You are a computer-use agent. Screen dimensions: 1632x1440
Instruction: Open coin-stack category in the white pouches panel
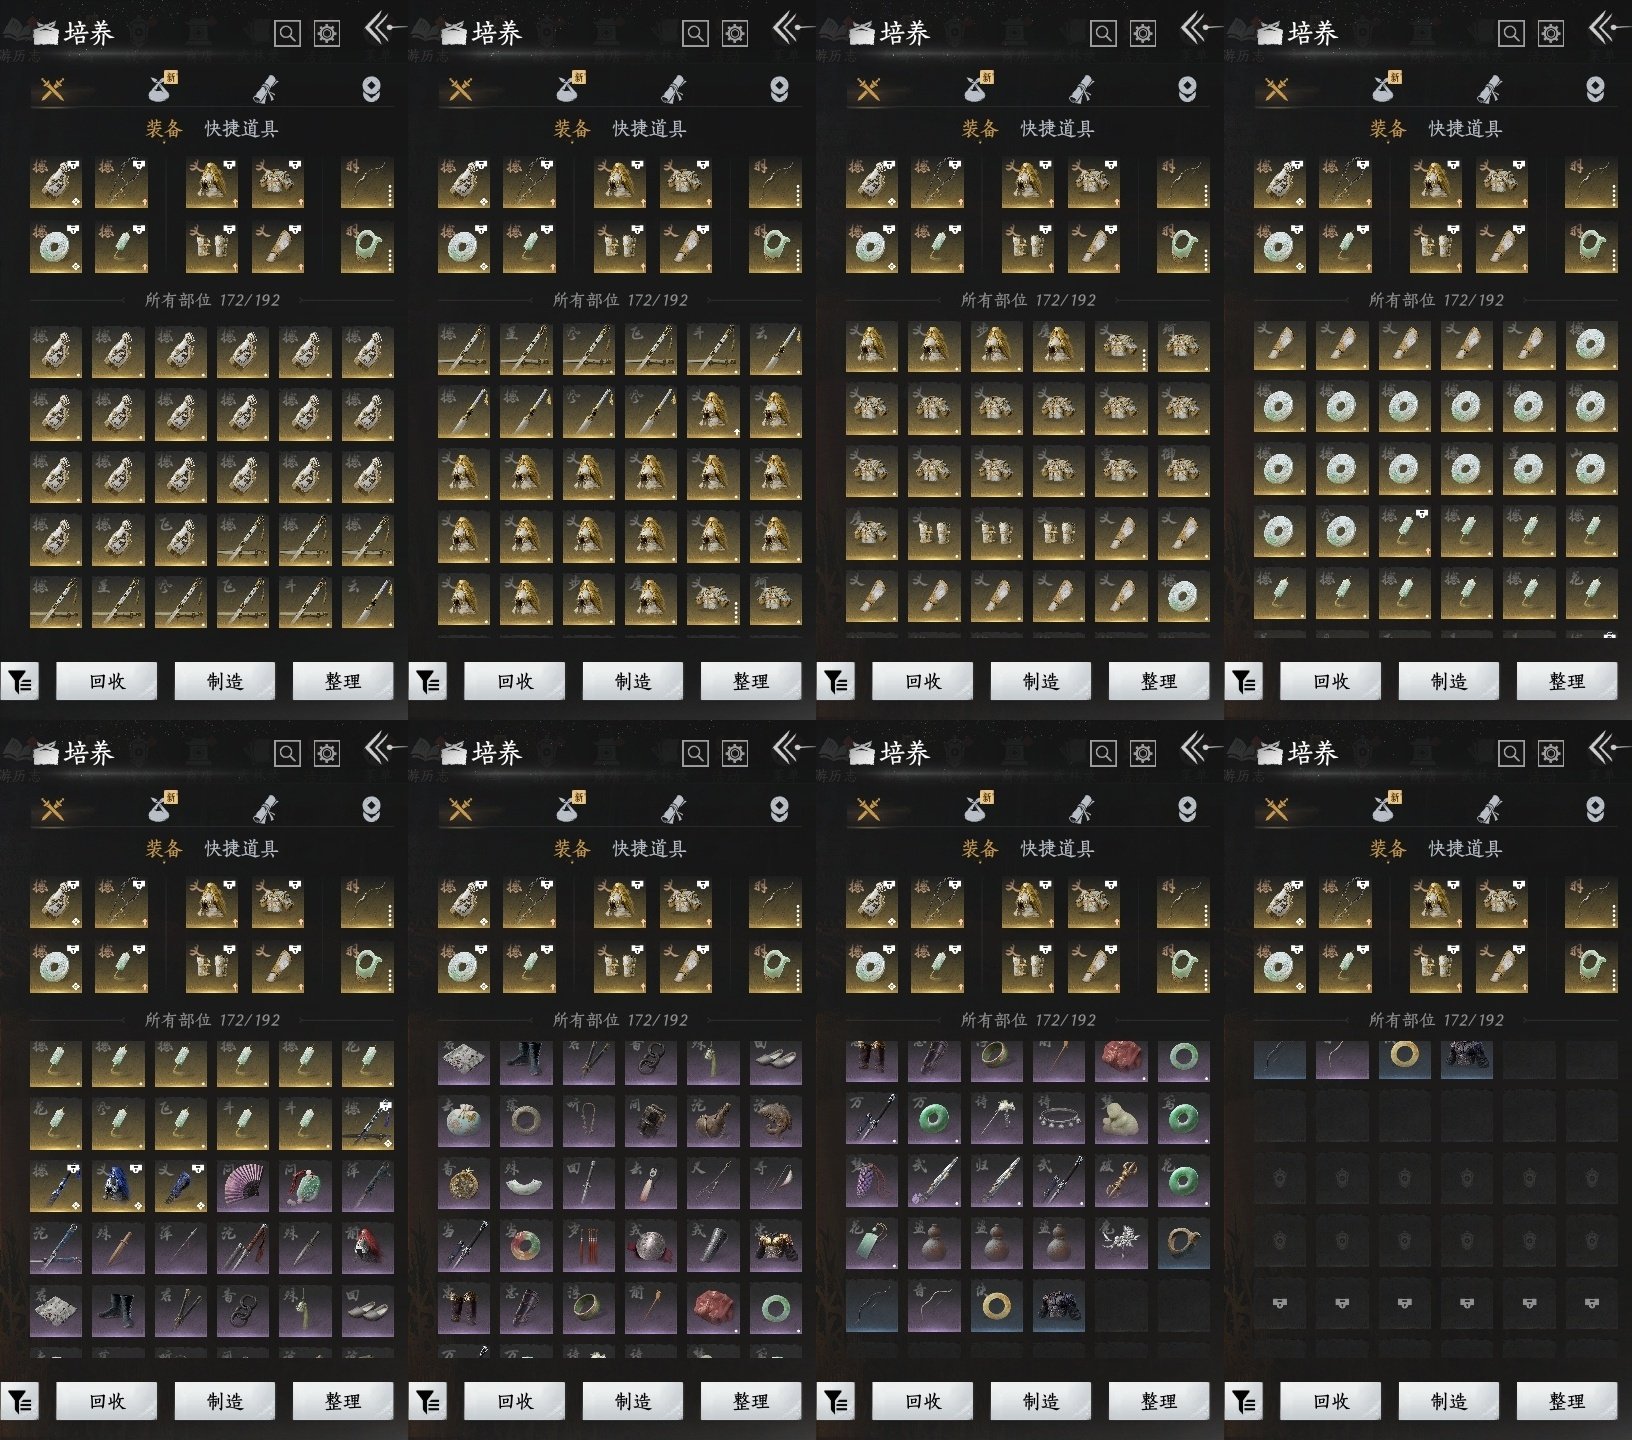coord(371,89)
